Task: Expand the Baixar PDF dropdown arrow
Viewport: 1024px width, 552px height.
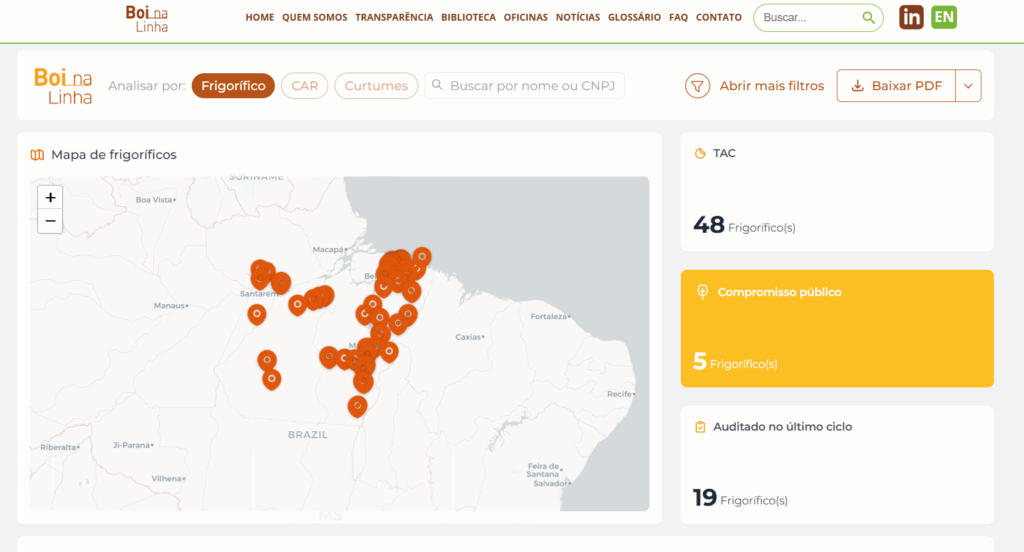Action: tap(968, 86)
